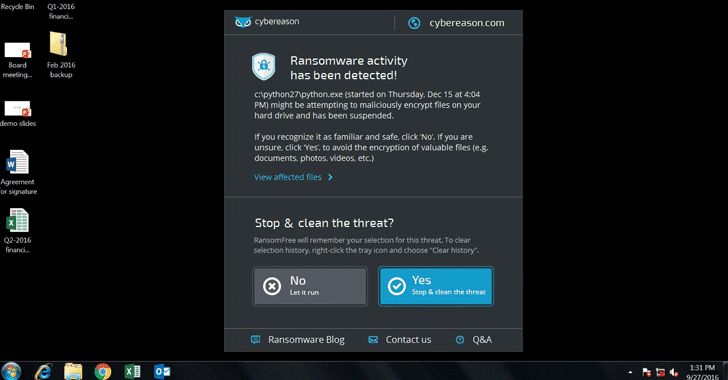Open Excel from the taskbar
The image size is (728, 380).
[132, 372]
